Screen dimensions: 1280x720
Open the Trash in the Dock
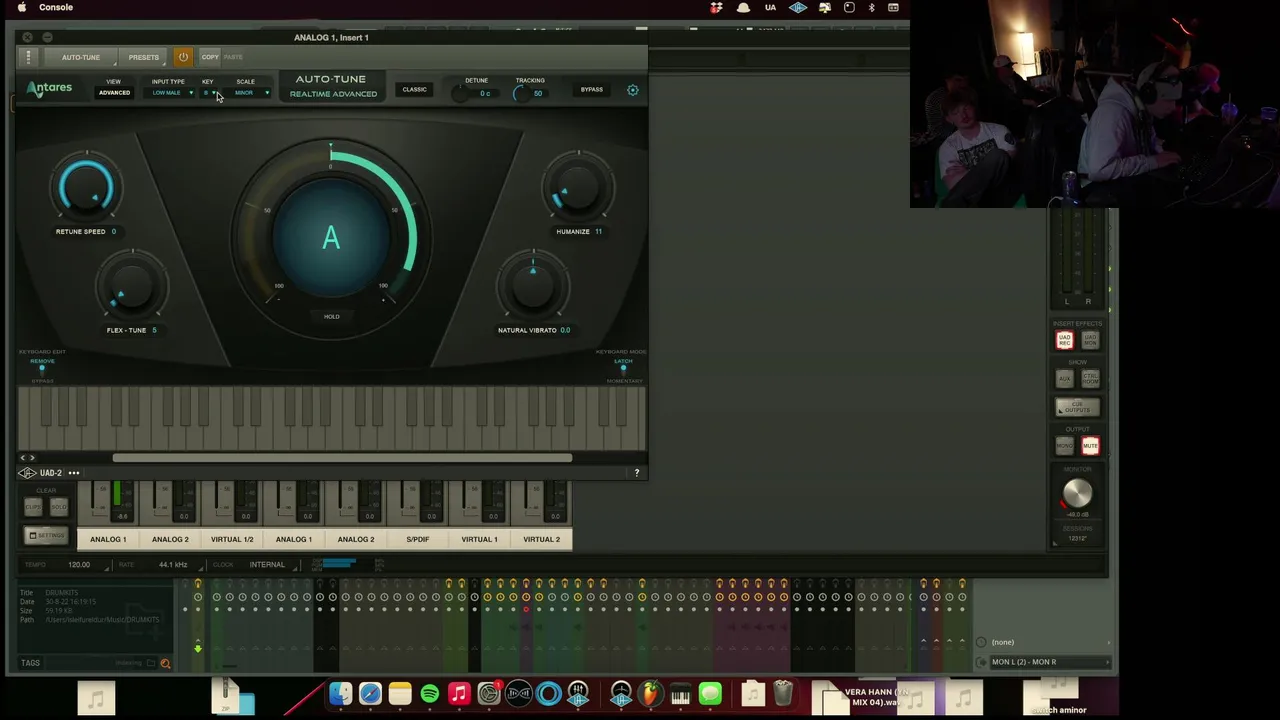[783, 693]
